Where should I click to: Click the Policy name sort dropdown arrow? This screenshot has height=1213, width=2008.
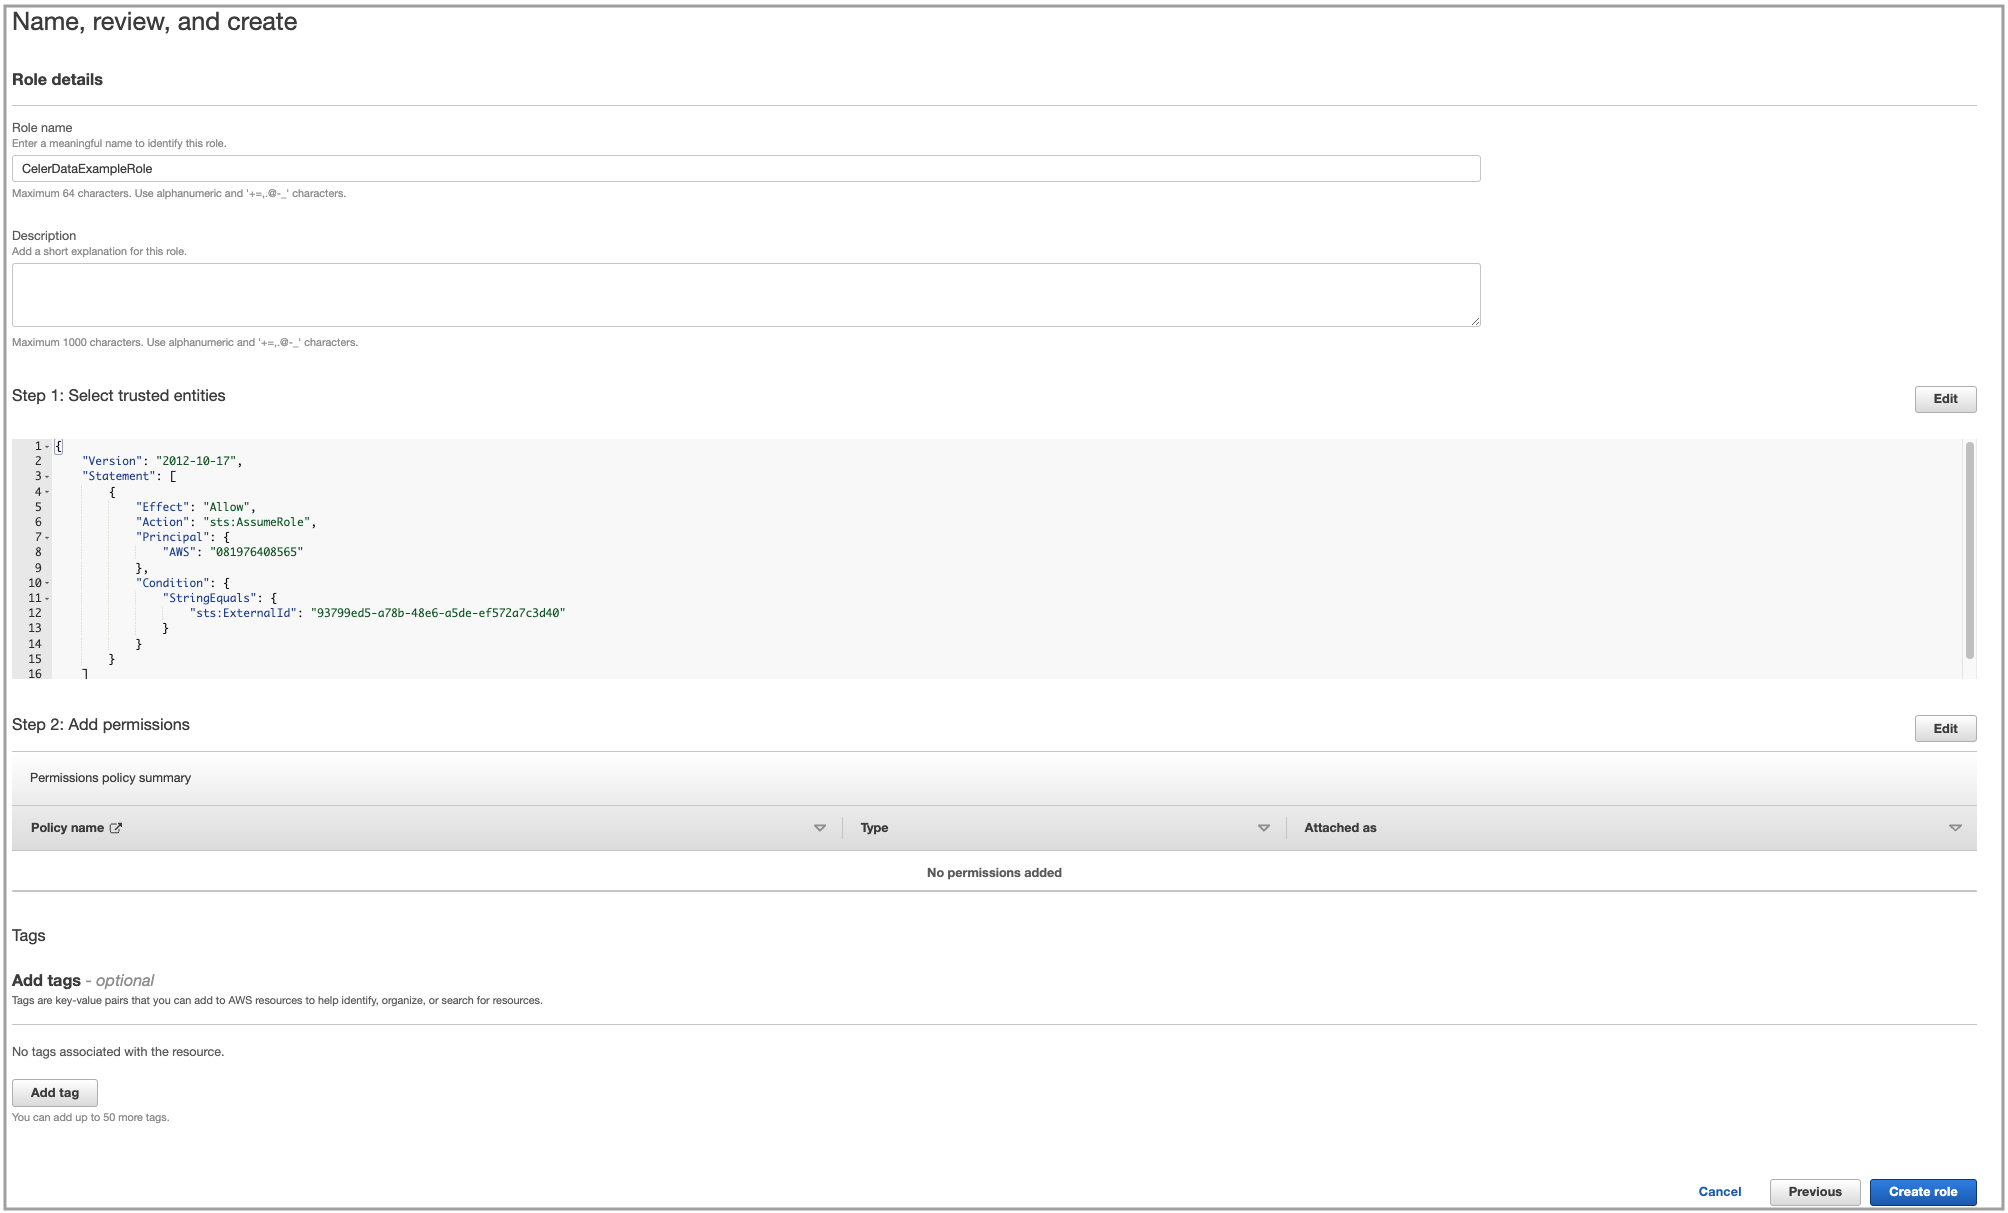[818, 829]
